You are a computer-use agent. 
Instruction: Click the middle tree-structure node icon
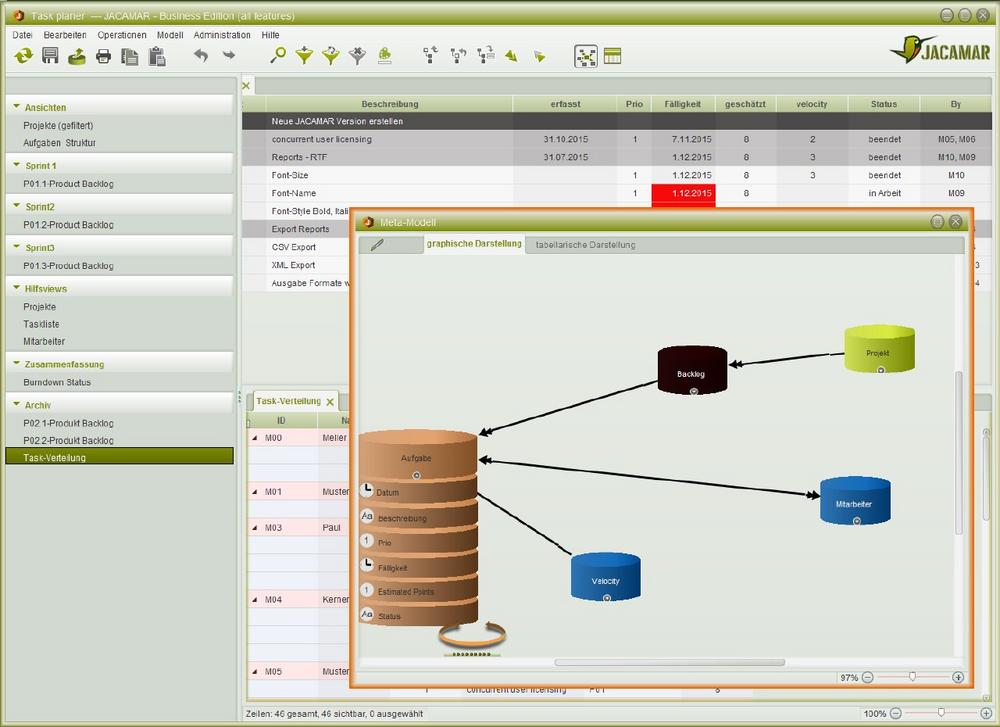pos(458,56)
